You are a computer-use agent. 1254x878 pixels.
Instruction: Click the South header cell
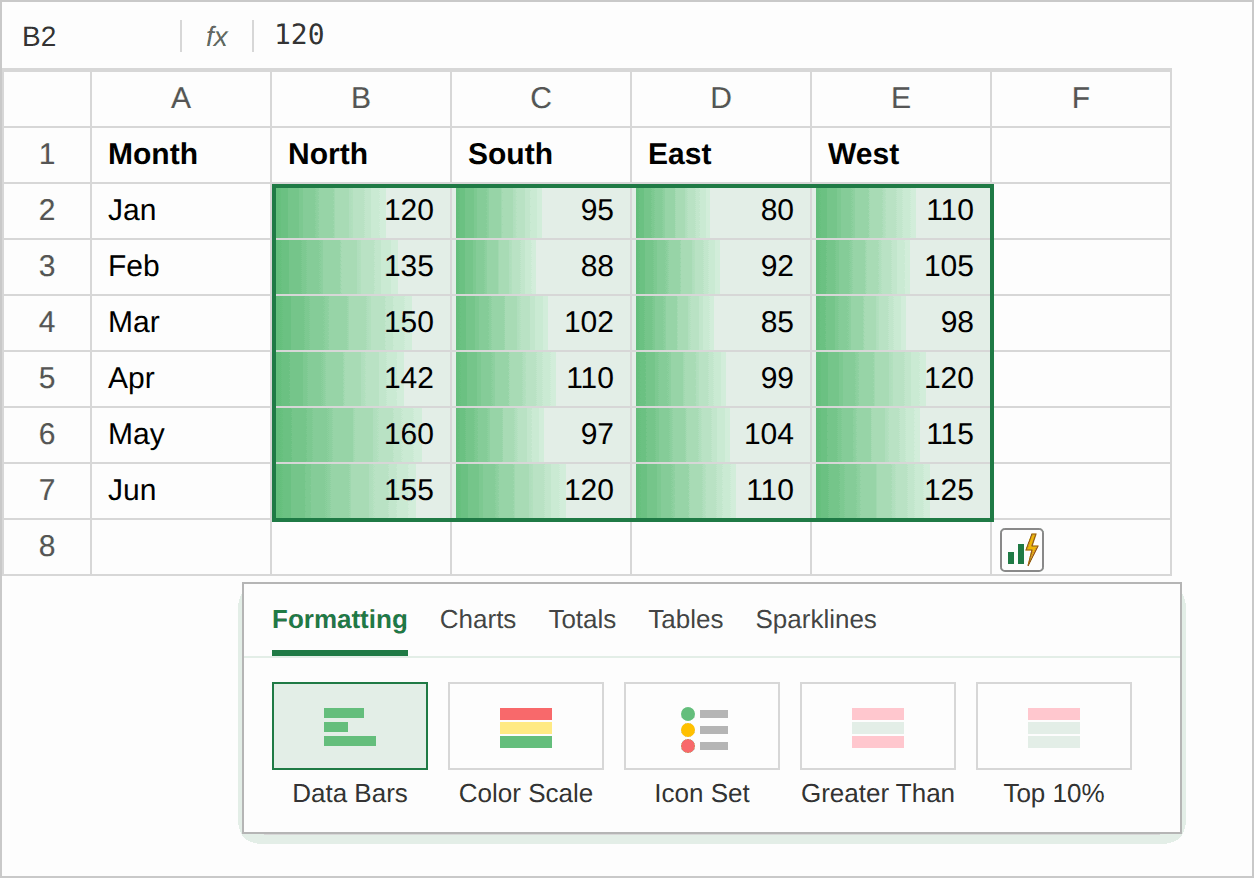click(x=541, y=154)
